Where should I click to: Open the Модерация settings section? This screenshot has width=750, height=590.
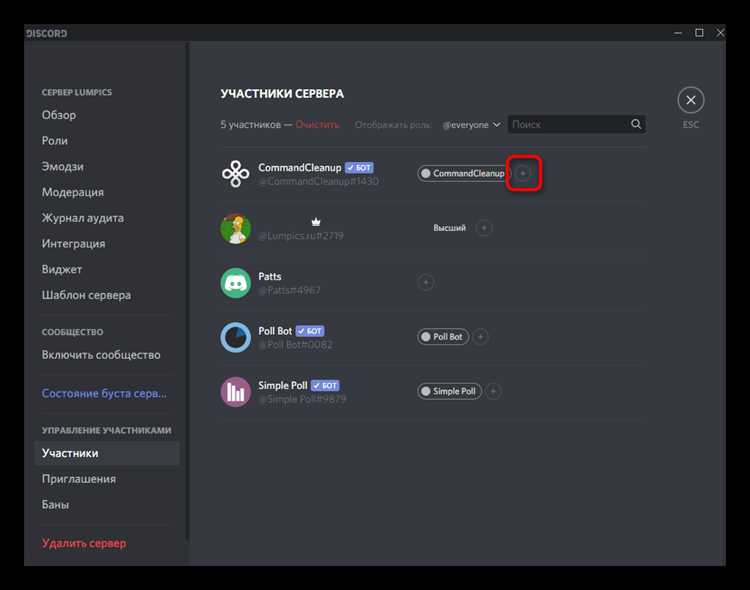73,192
